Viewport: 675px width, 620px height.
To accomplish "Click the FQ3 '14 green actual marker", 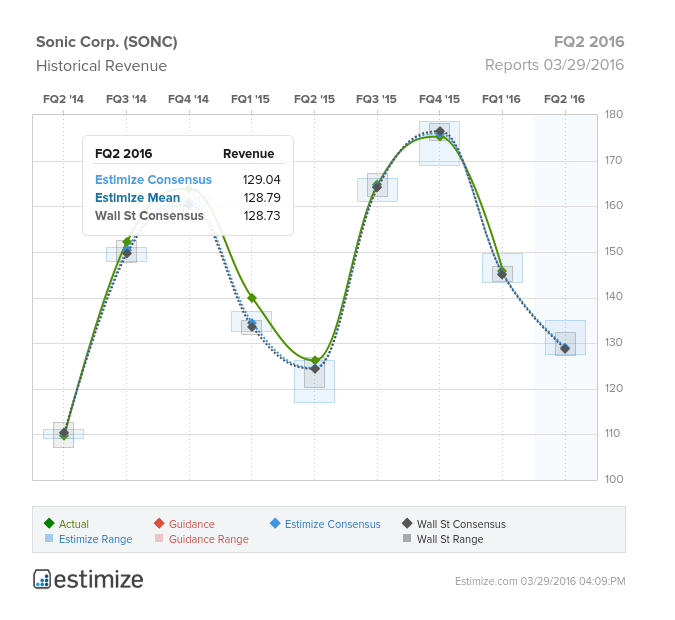I will 127,242.
